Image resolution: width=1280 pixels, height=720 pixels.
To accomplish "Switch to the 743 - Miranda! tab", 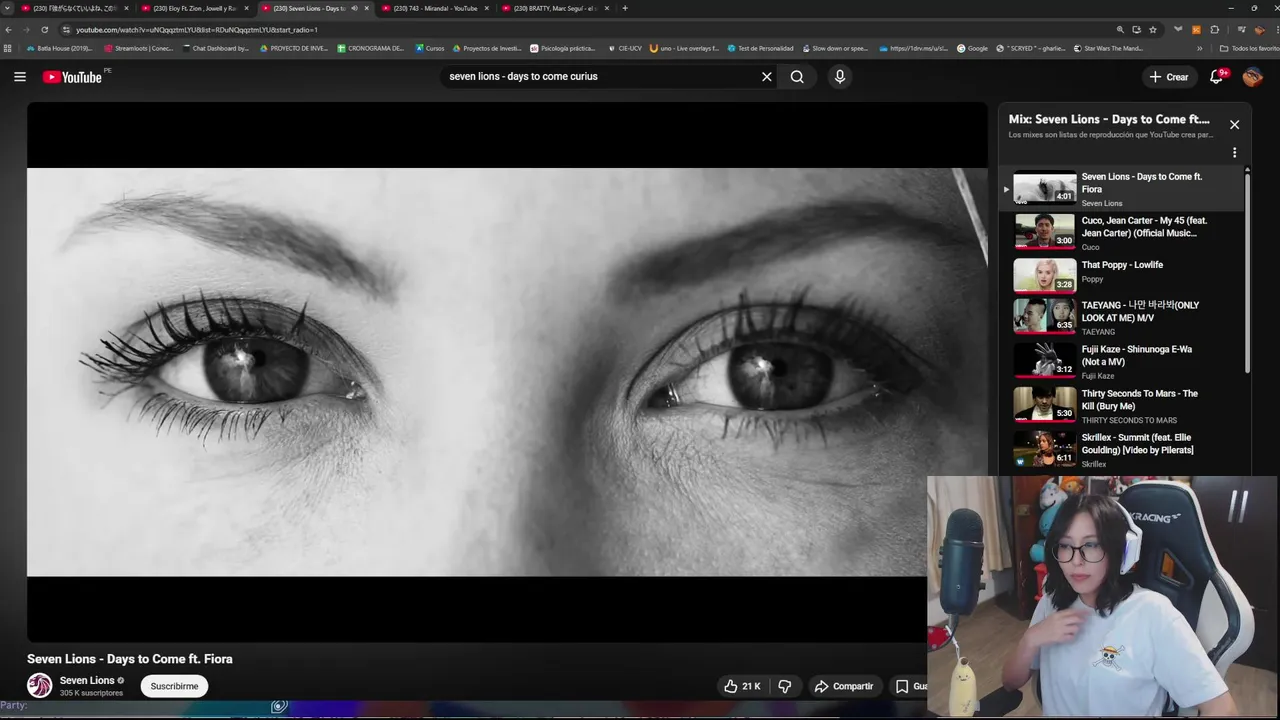I will [x=435, y=8].
